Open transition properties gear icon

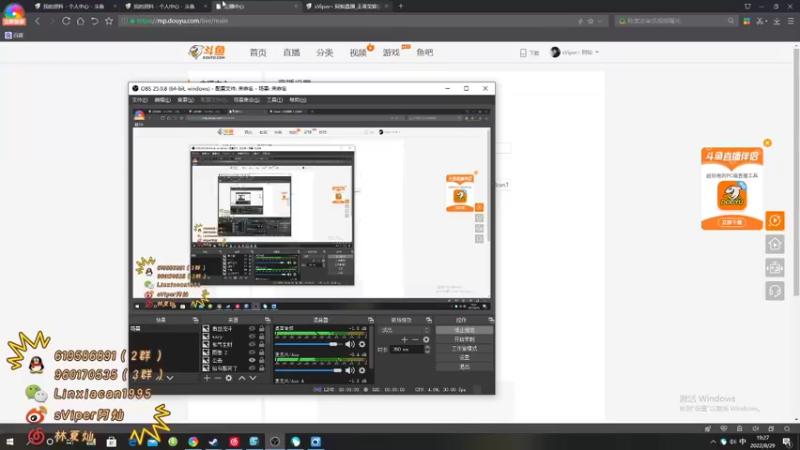coord(426,339)
